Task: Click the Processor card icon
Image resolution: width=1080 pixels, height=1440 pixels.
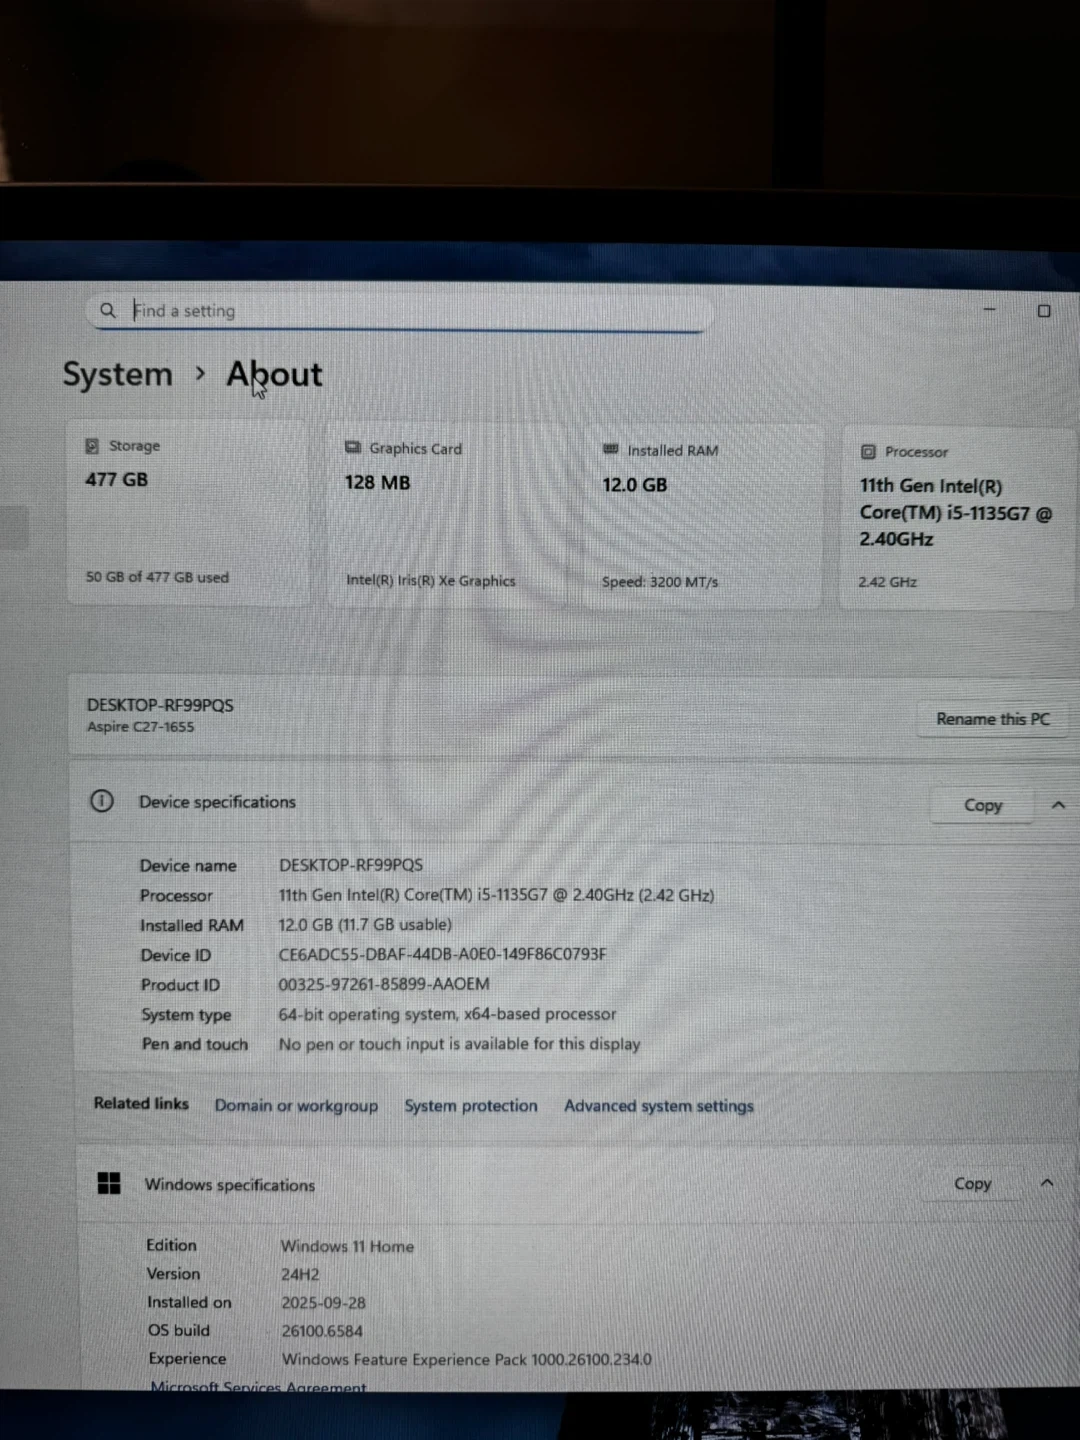Action: tap(868, 452)
